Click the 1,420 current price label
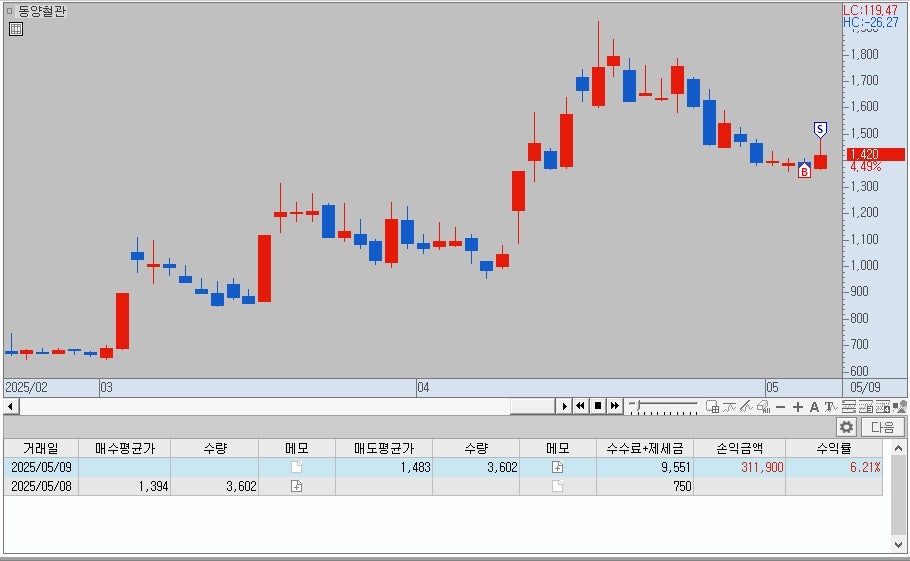Screen dimensions: 910x561 [x=875, y=154]
